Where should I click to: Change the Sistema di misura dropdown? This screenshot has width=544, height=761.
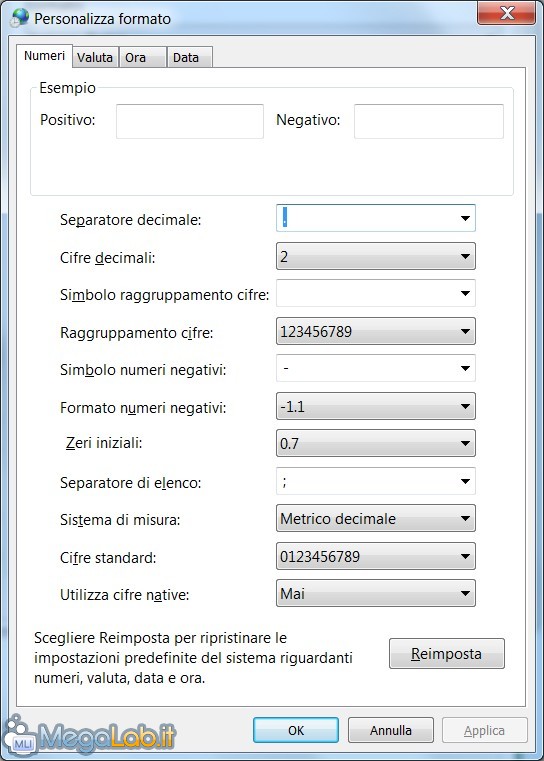pos(376,518)
